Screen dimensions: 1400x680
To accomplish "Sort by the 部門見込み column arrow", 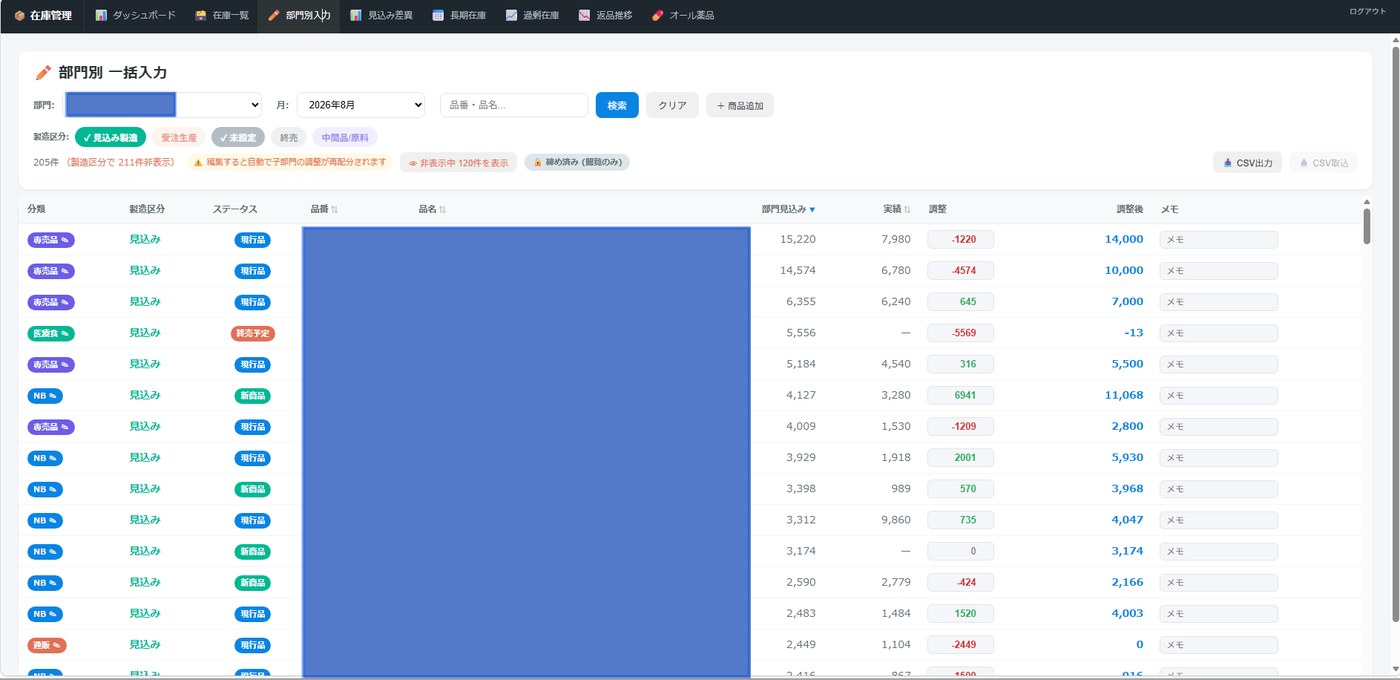I will click(812, 209).
